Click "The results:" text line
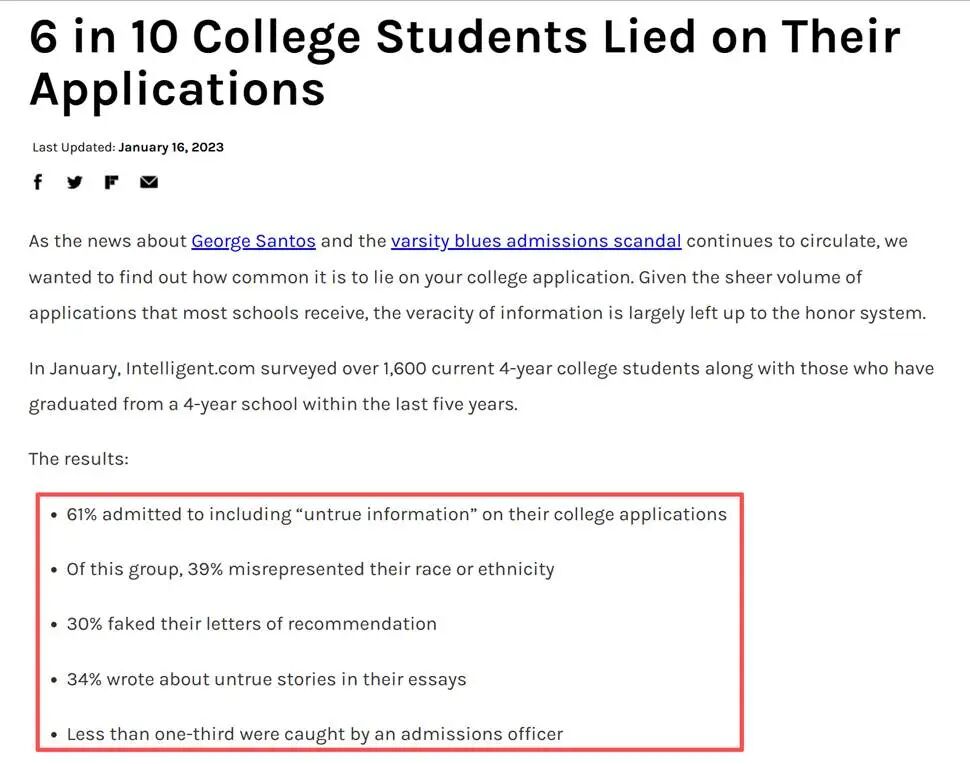This screenshot has width=970, height=764. 78,459
